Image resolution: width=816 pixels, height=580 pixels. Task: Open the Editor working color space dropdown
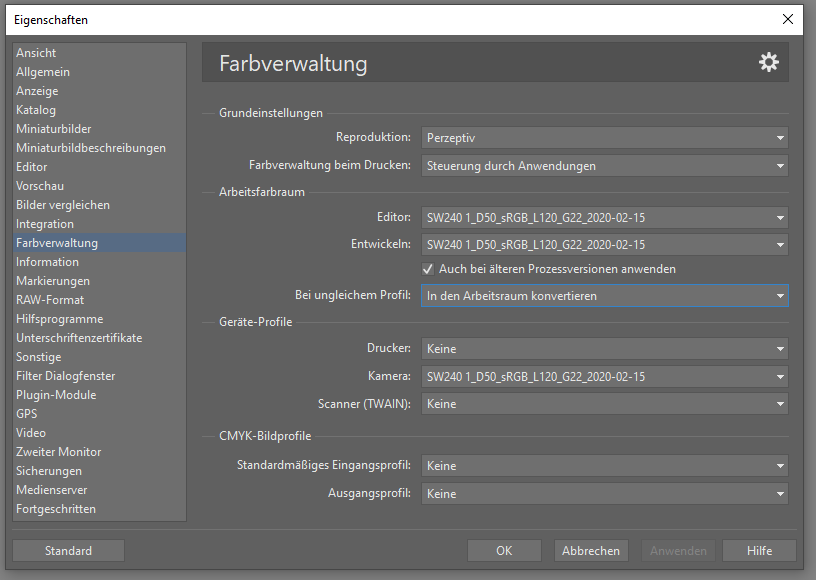[x=604, y=217]
